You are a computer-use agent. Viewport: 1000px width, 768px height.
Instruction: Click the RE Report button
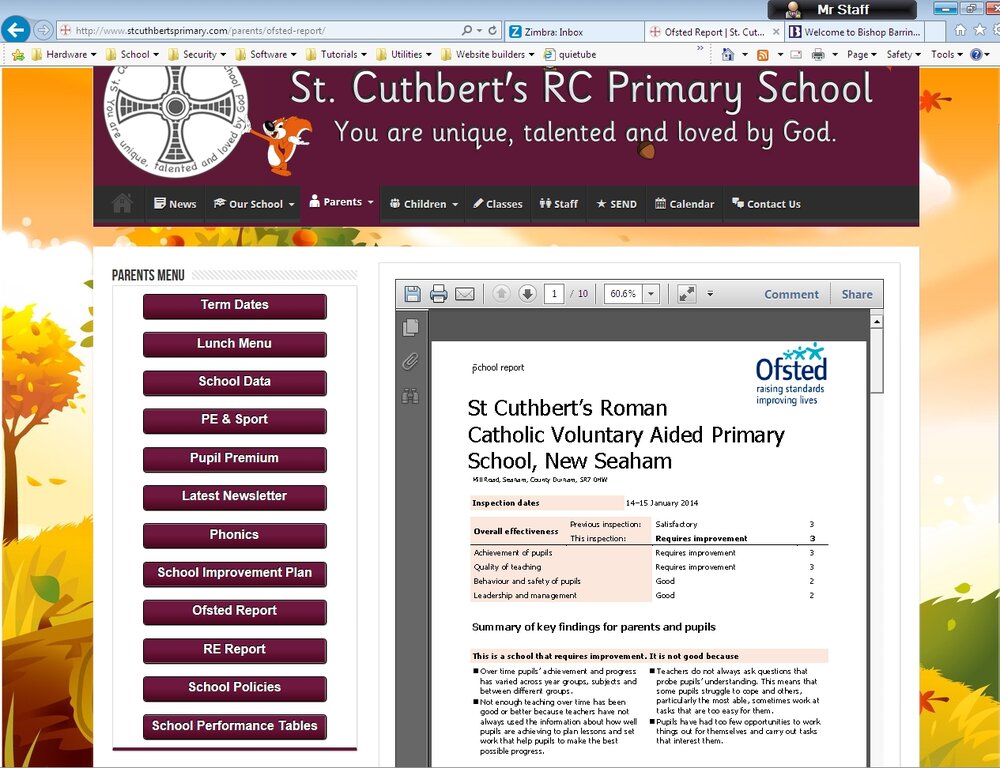coord(235,650)
